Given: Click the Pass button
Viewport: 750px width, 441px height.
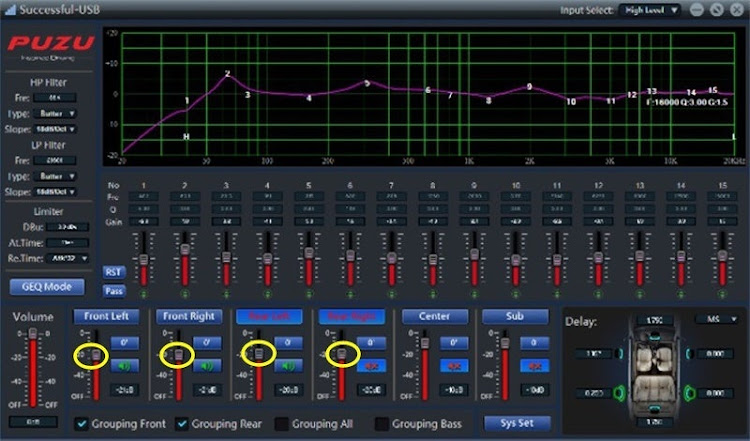Looking at the screenshot, I should pos(114,291).
